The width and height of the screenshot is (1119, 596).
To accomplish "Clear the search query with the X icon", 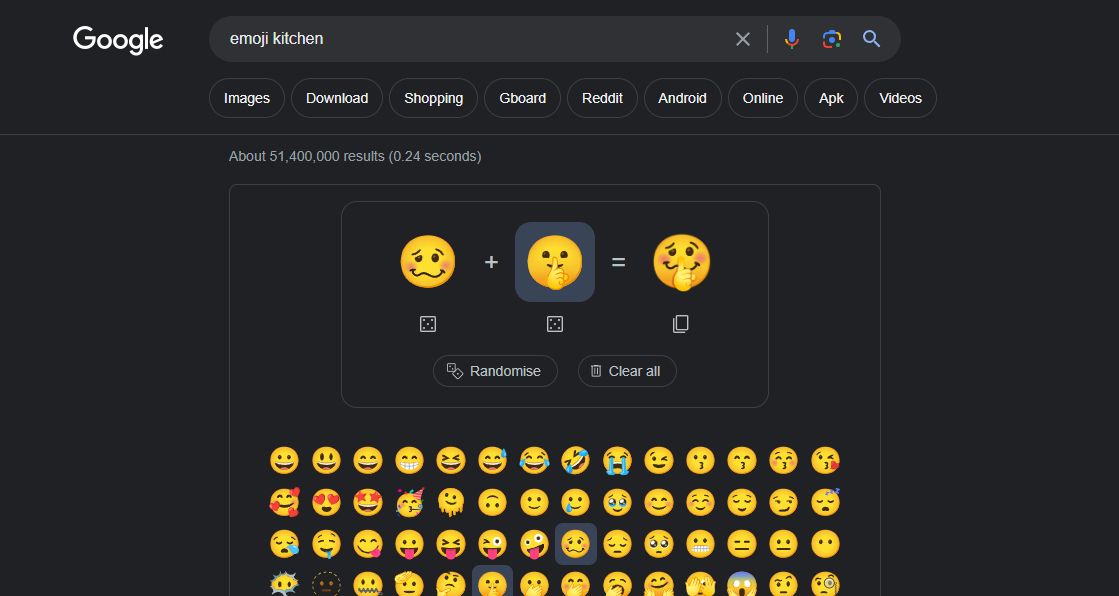I will coord(743,38).
